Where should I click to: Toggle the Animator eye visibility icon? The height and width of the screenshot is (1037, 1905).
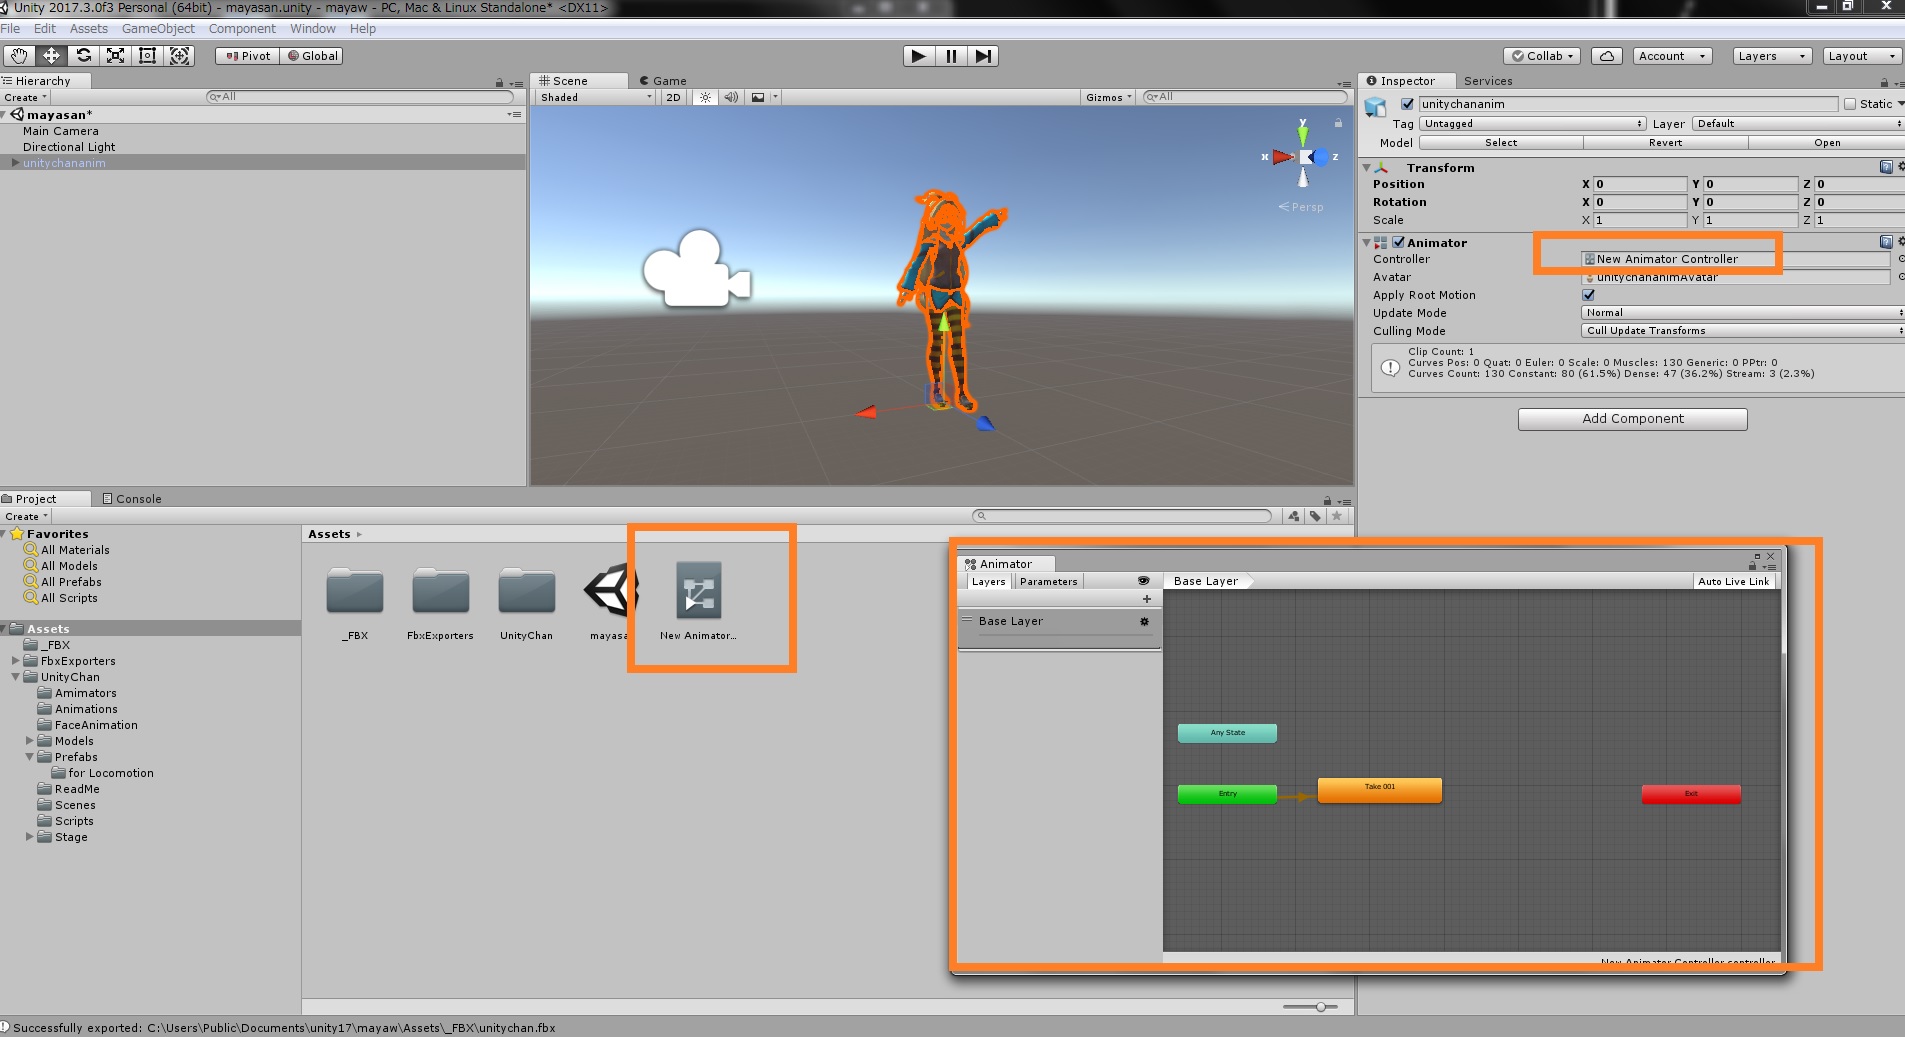tap(1143, 581)
